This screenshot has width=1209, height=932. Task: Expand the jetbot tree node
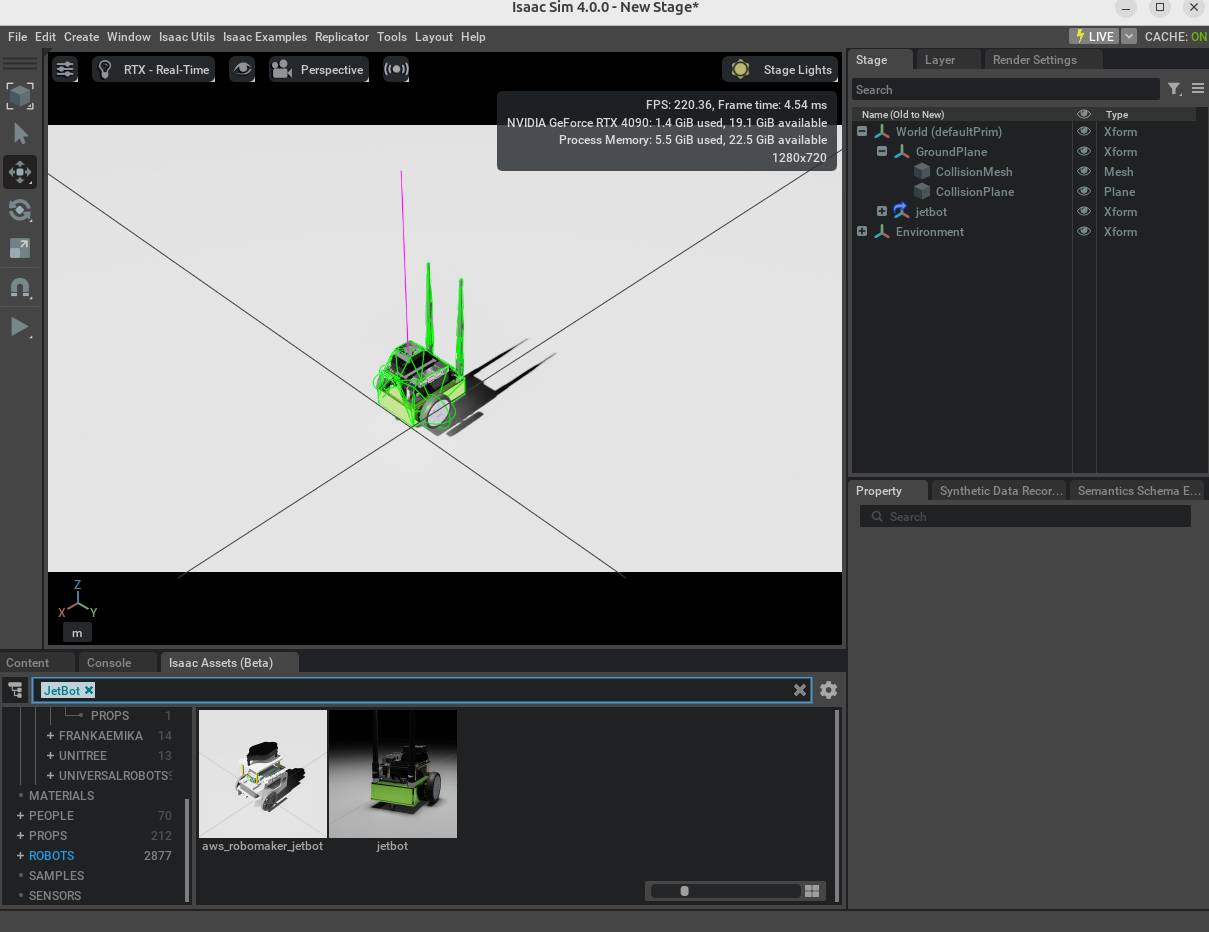point(882,211)
